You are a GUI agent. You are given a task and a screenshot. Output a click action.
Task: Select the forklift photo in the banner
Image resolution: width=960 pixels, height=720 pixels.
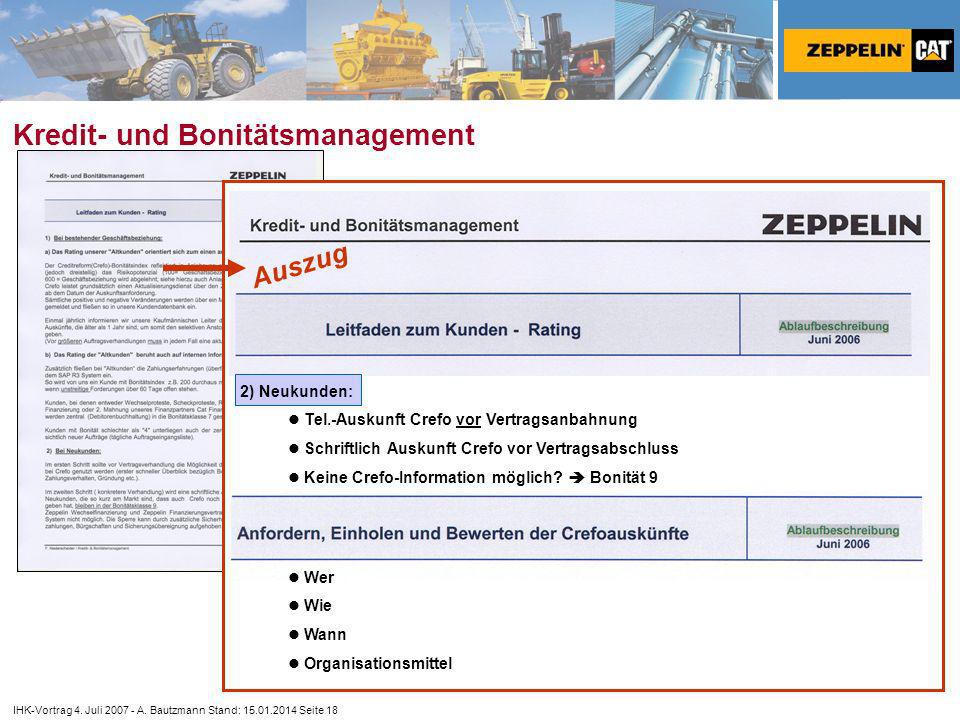533,50
